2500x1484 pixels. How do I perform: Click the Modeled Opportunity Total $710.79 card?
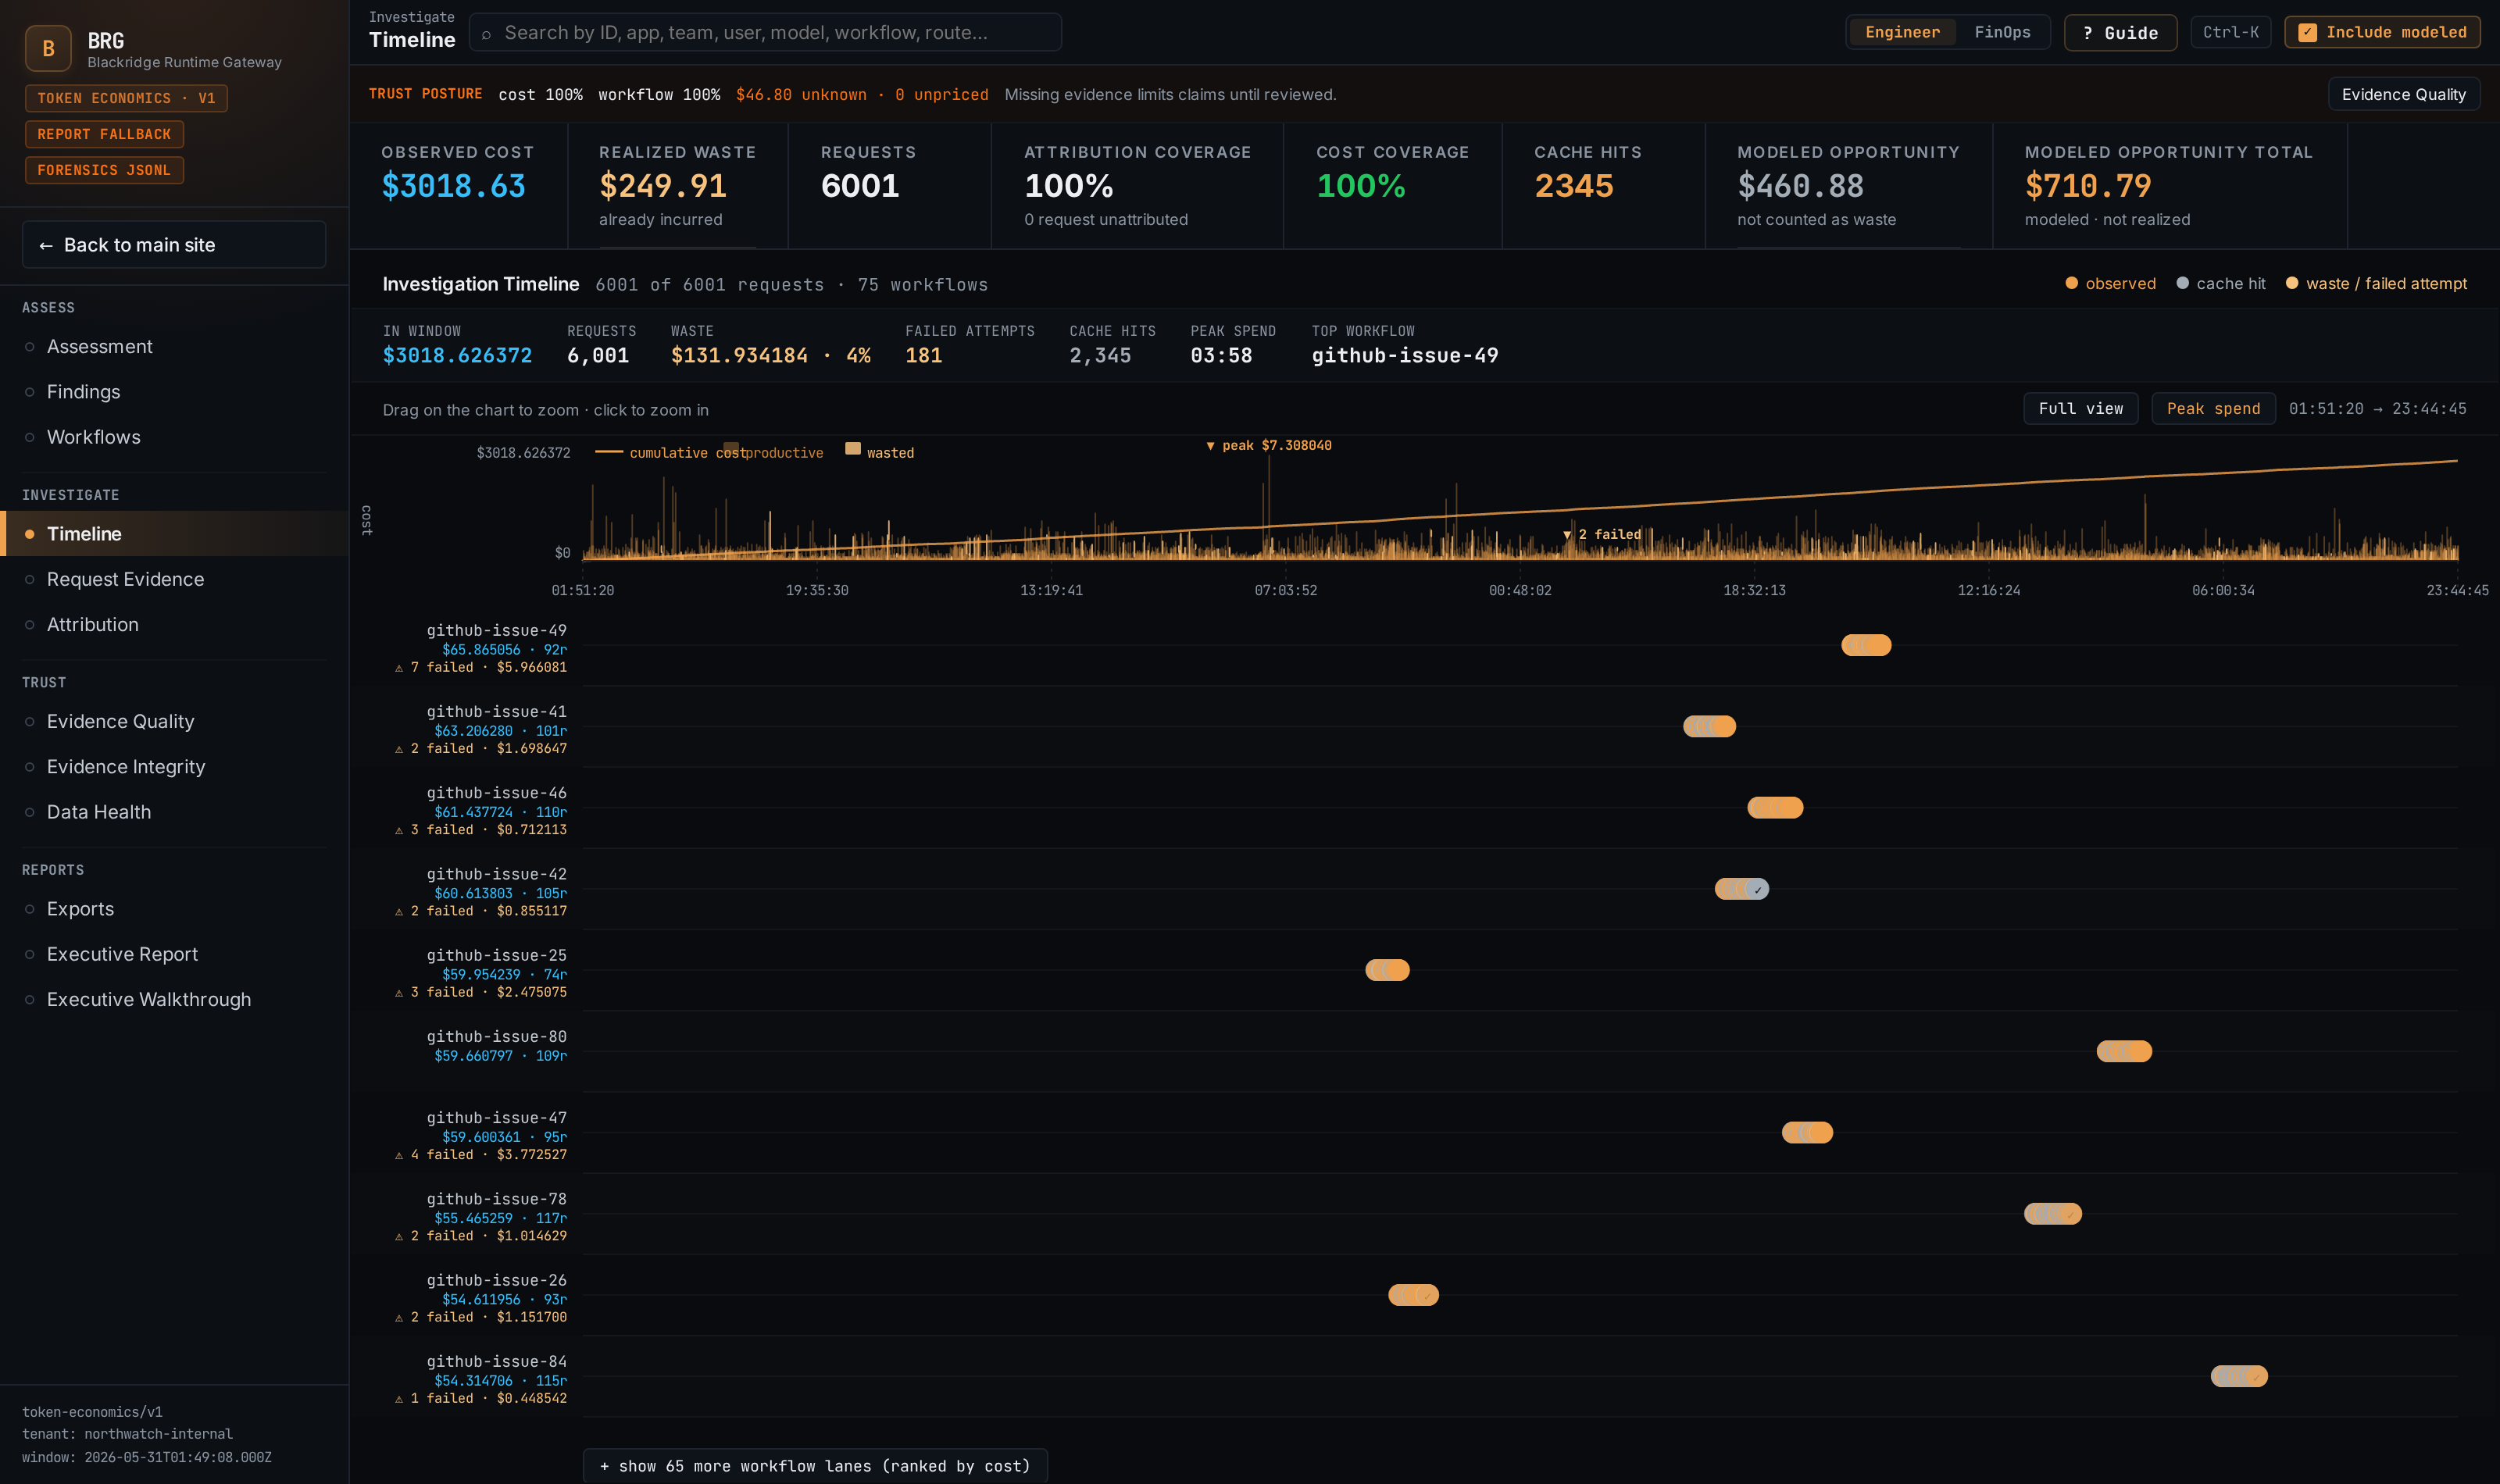2169,185
